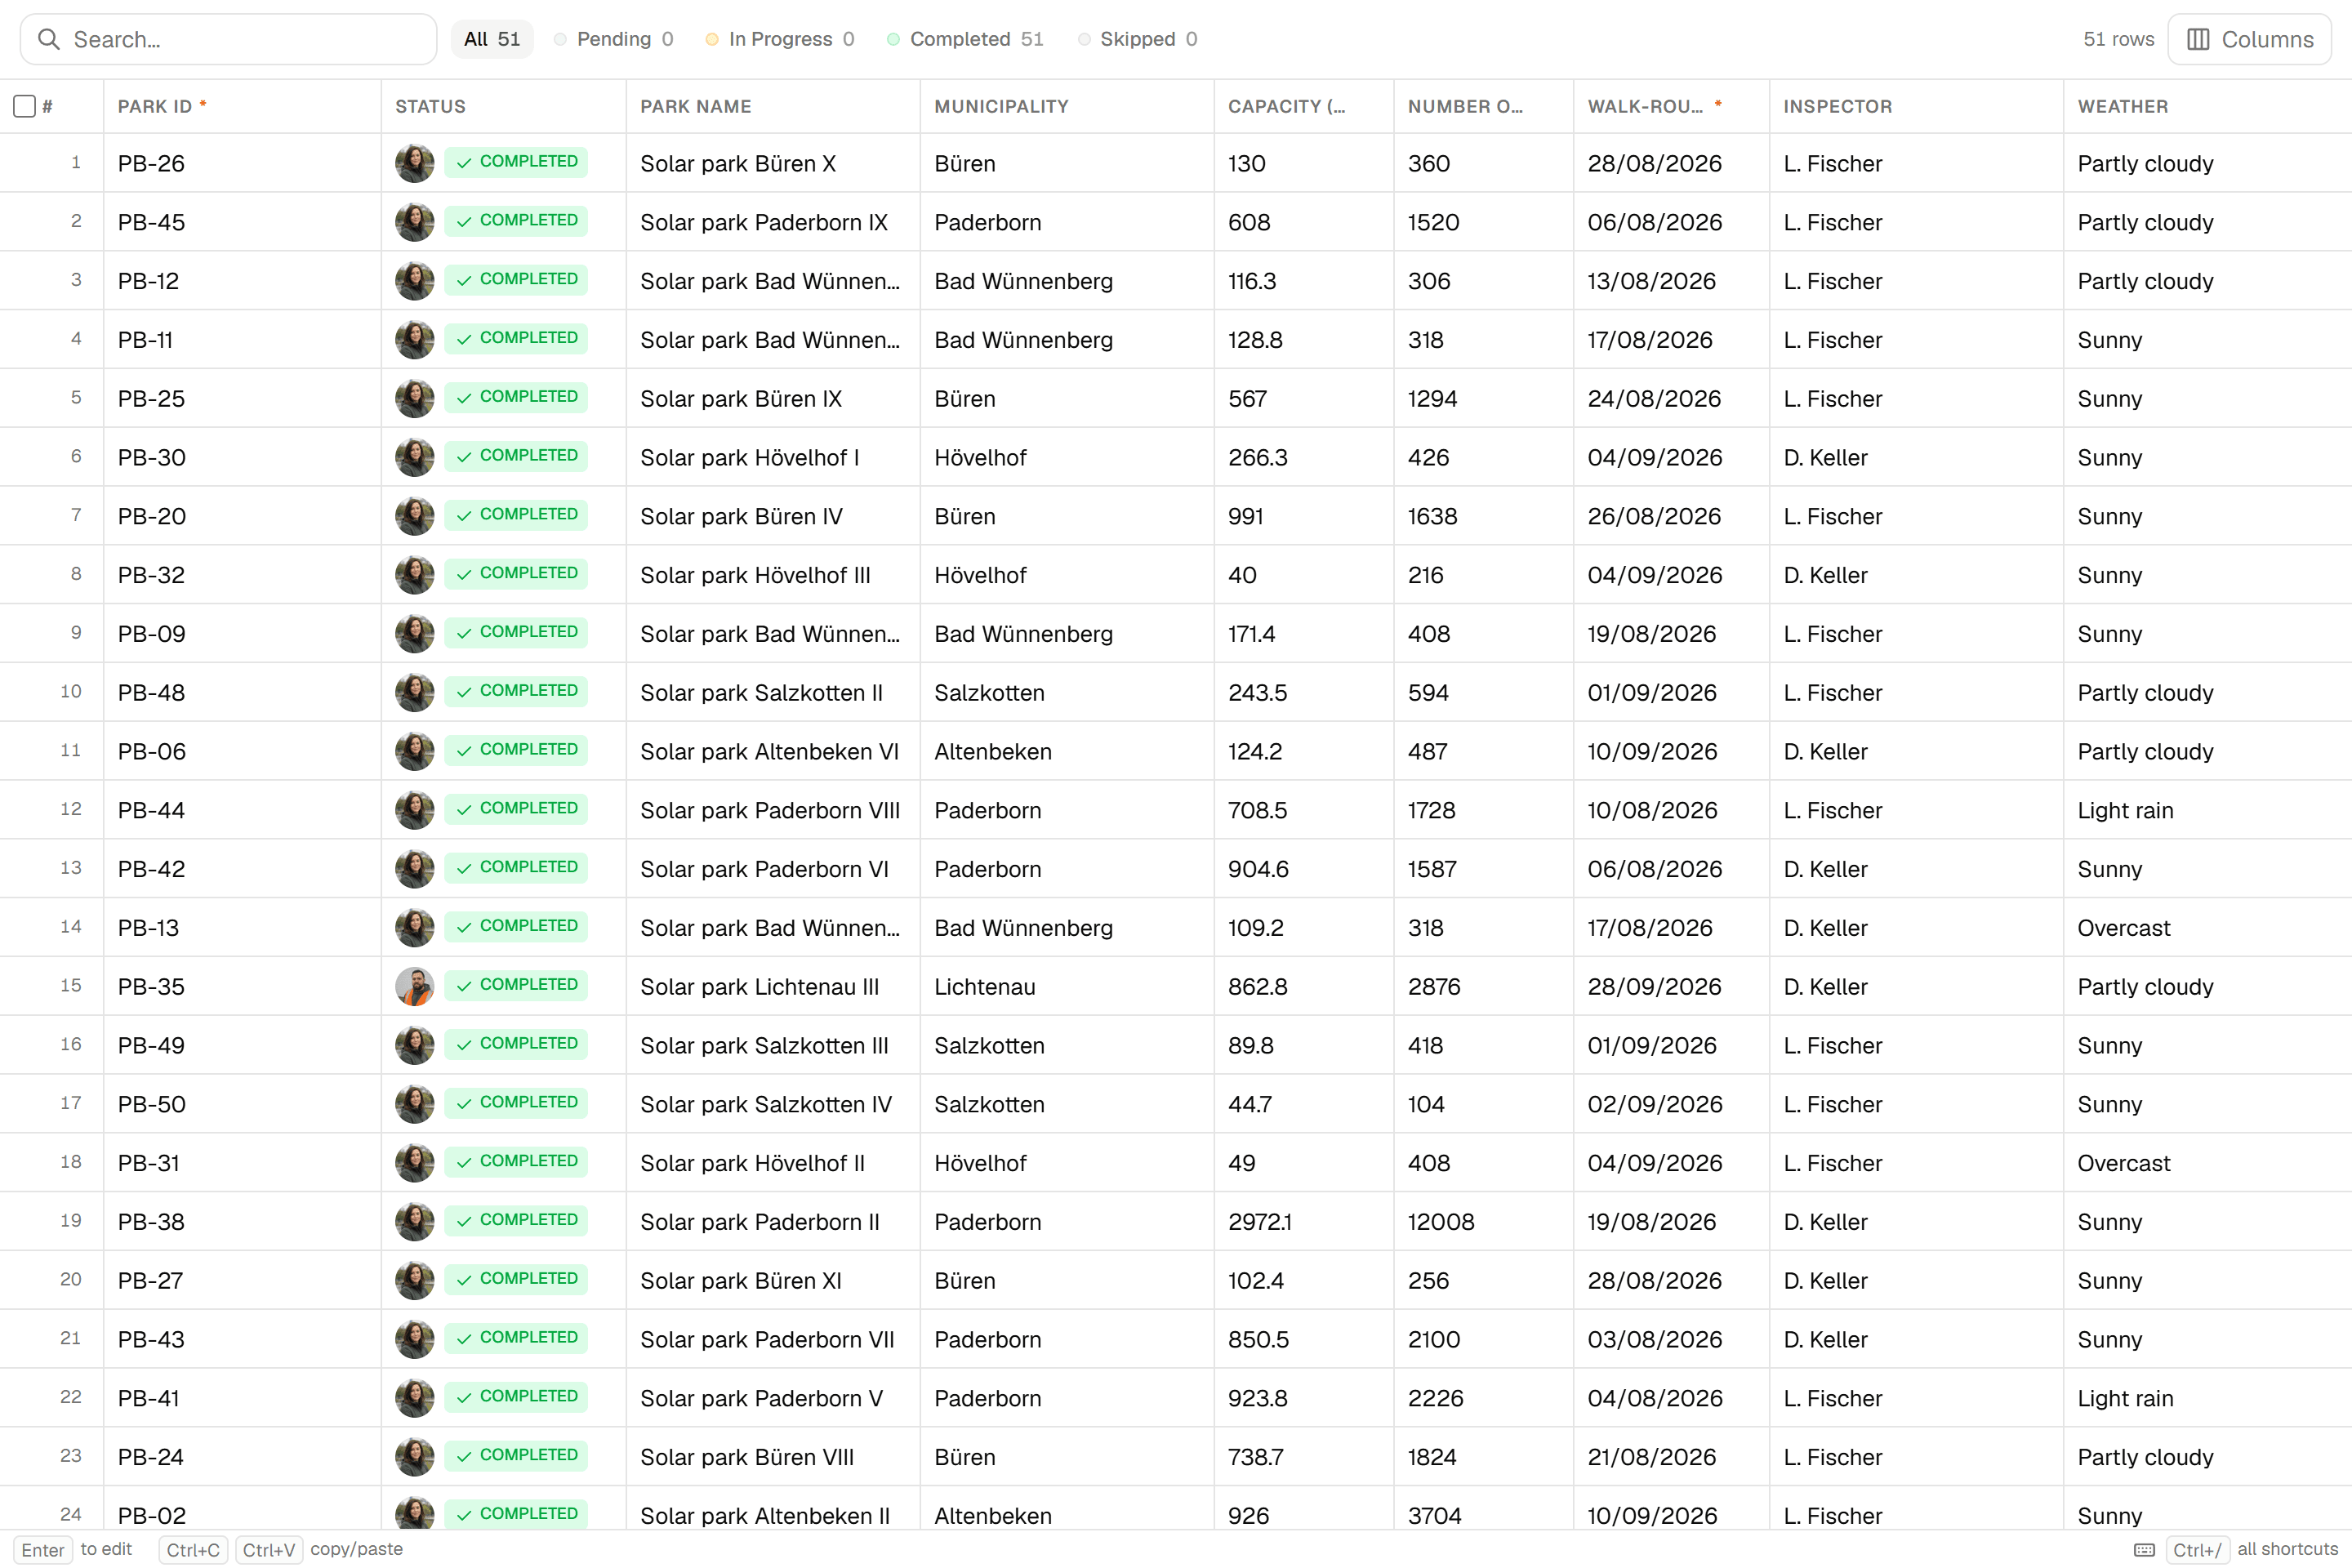Click the avatar icon in PB-24 row
The width and height of the screenshot is (2352, 1568).
coord(414,1457)
